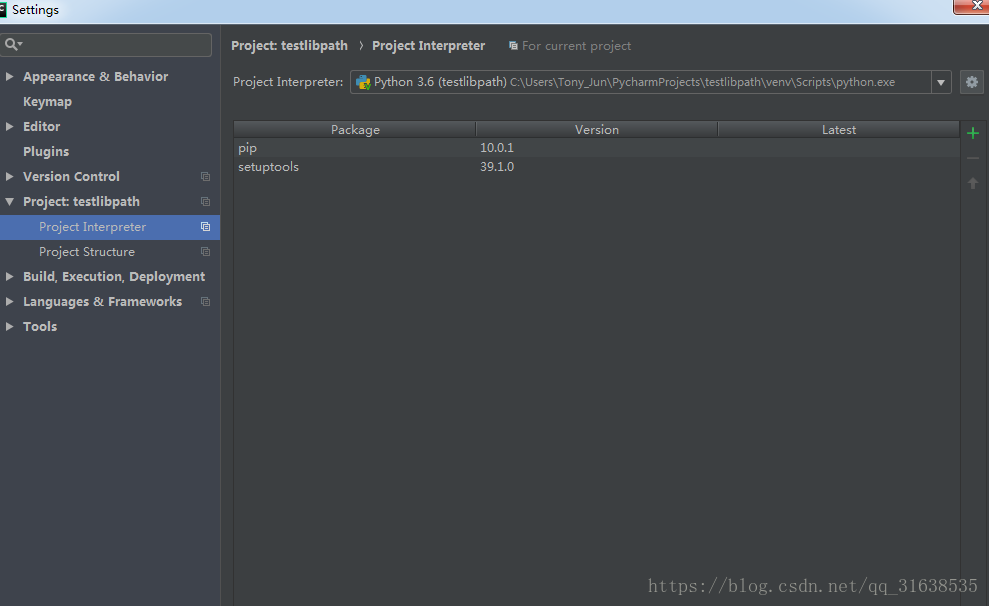
Task: Expand the Tools section arrow
Action: pos(9,326)
